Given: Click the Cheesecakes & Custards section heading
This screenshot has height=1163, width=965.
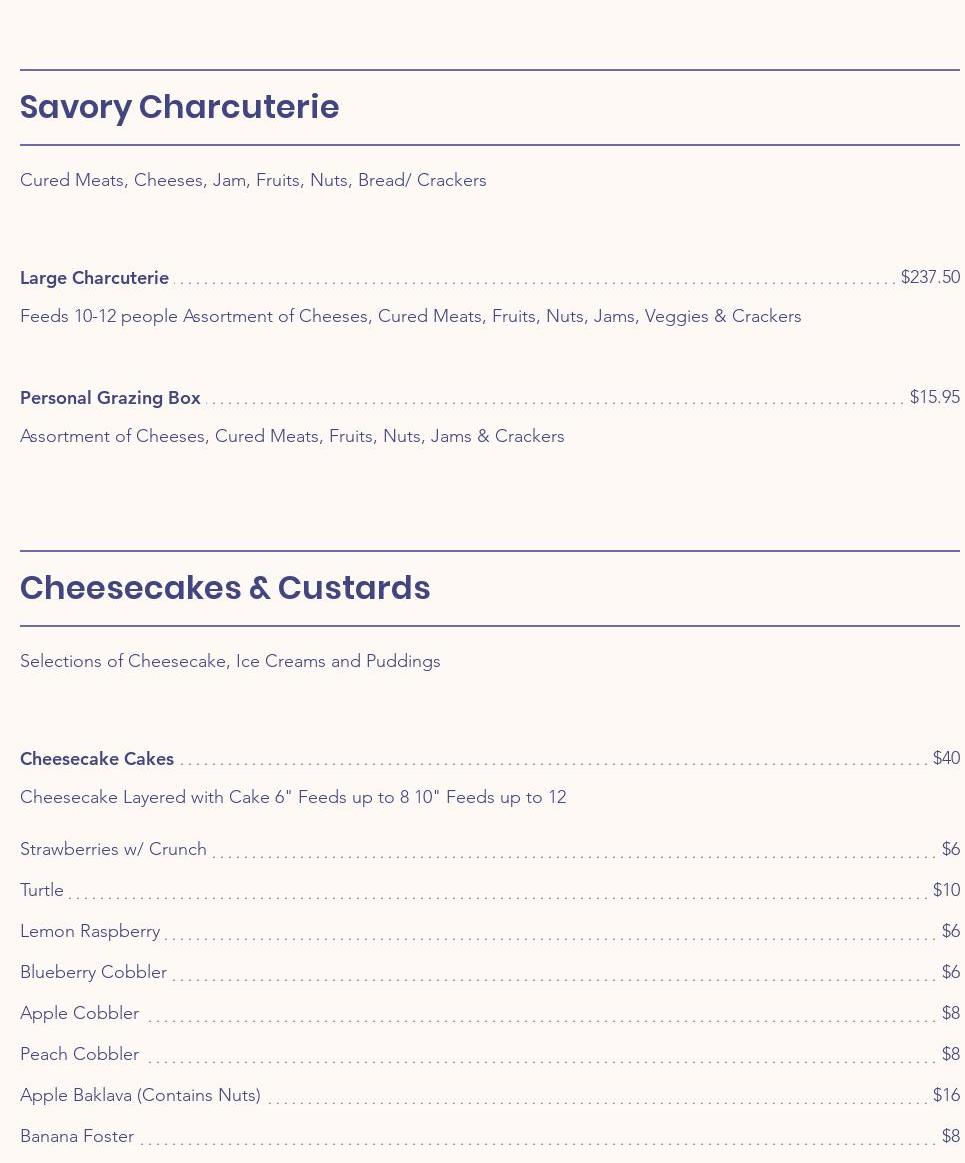Looking at the screenshot, I should (225, 588).
